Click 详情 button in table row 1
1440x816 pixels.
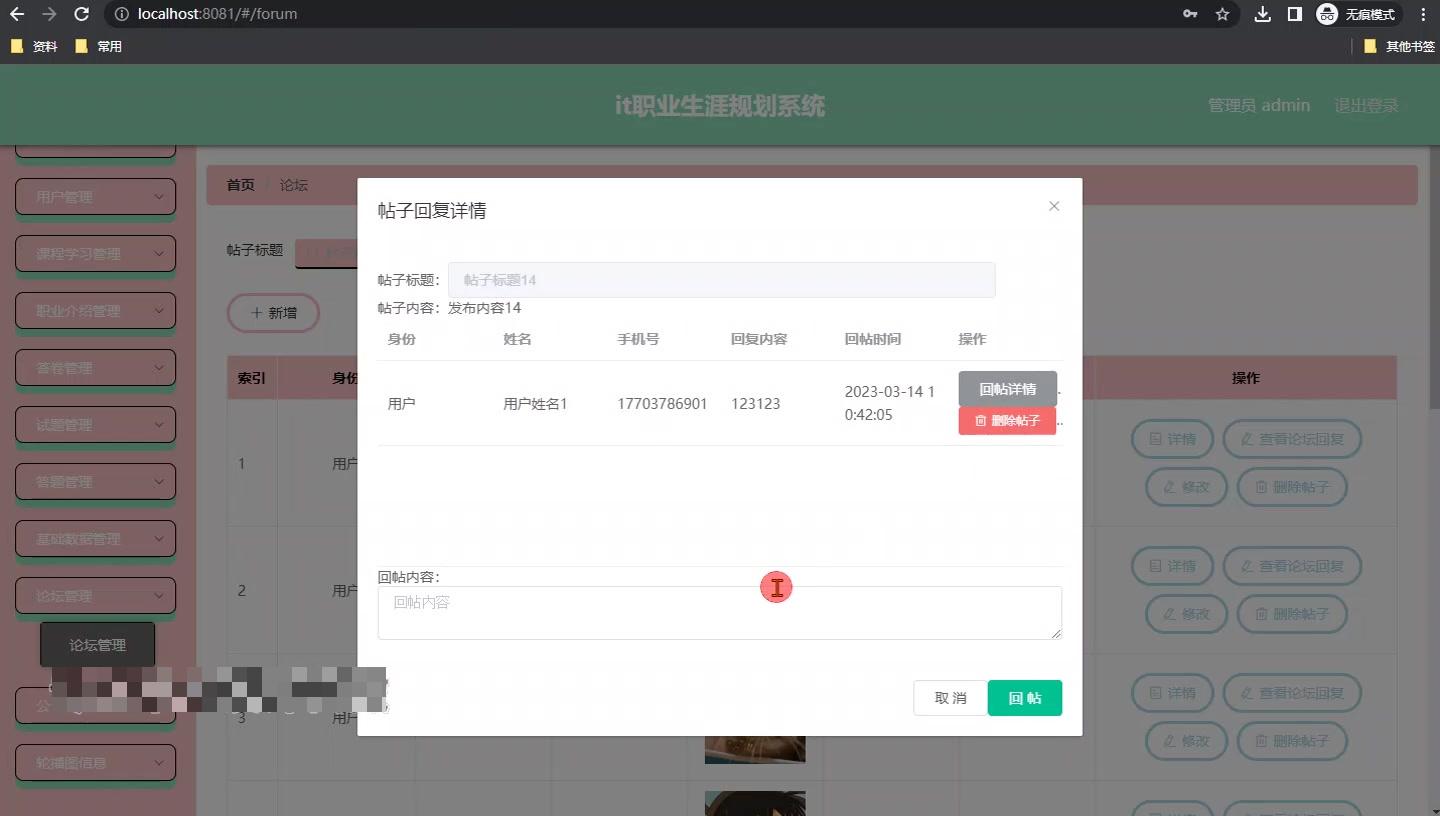point(1172,439)
